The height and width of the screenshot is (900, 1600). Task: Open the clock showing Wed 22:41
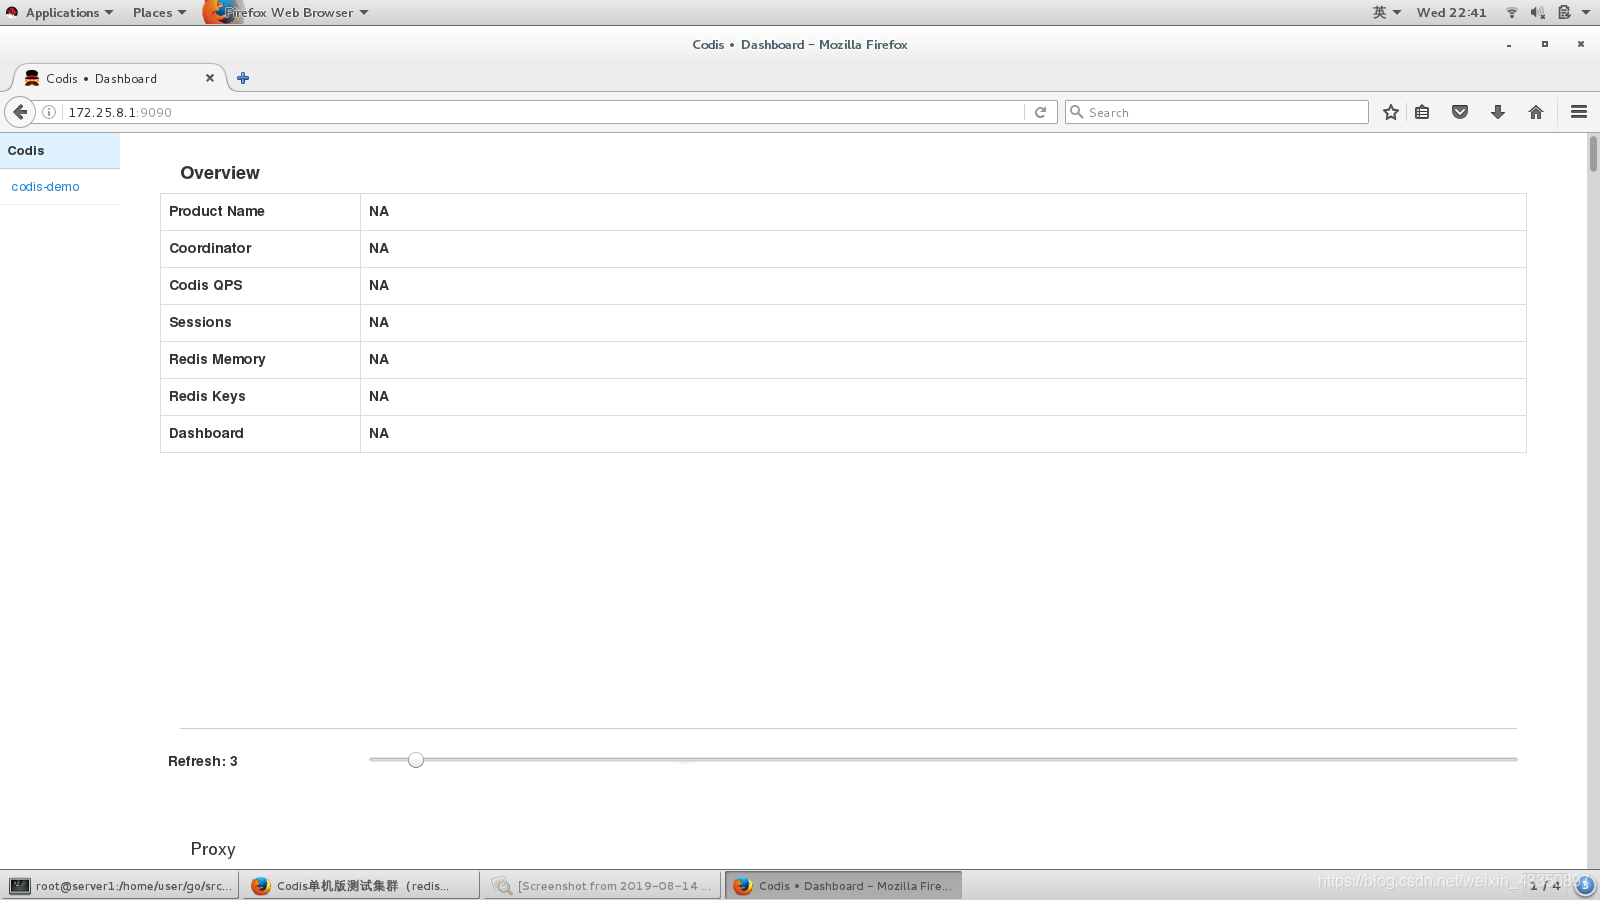coord(1451,12)
